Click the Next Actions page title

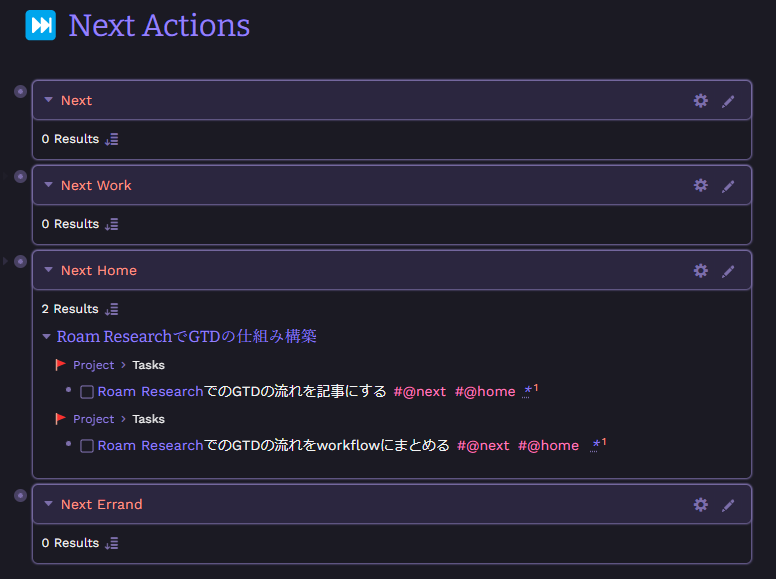[159, 25]
